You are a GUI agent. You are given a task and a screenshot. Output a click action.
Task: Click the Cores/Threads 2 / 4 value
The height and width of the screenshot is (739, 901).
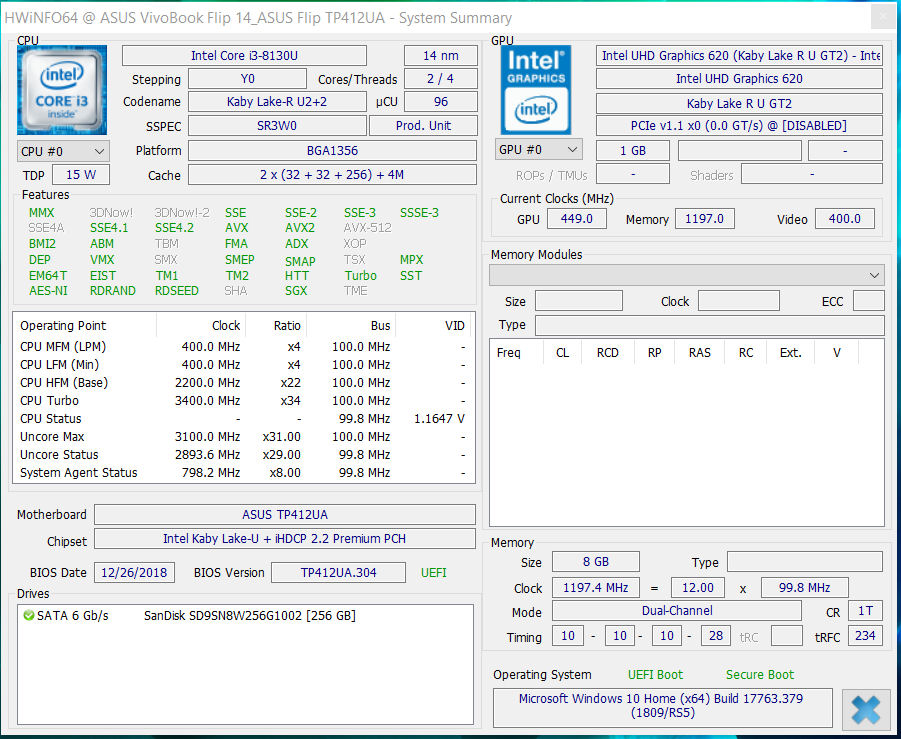[441, 79]
